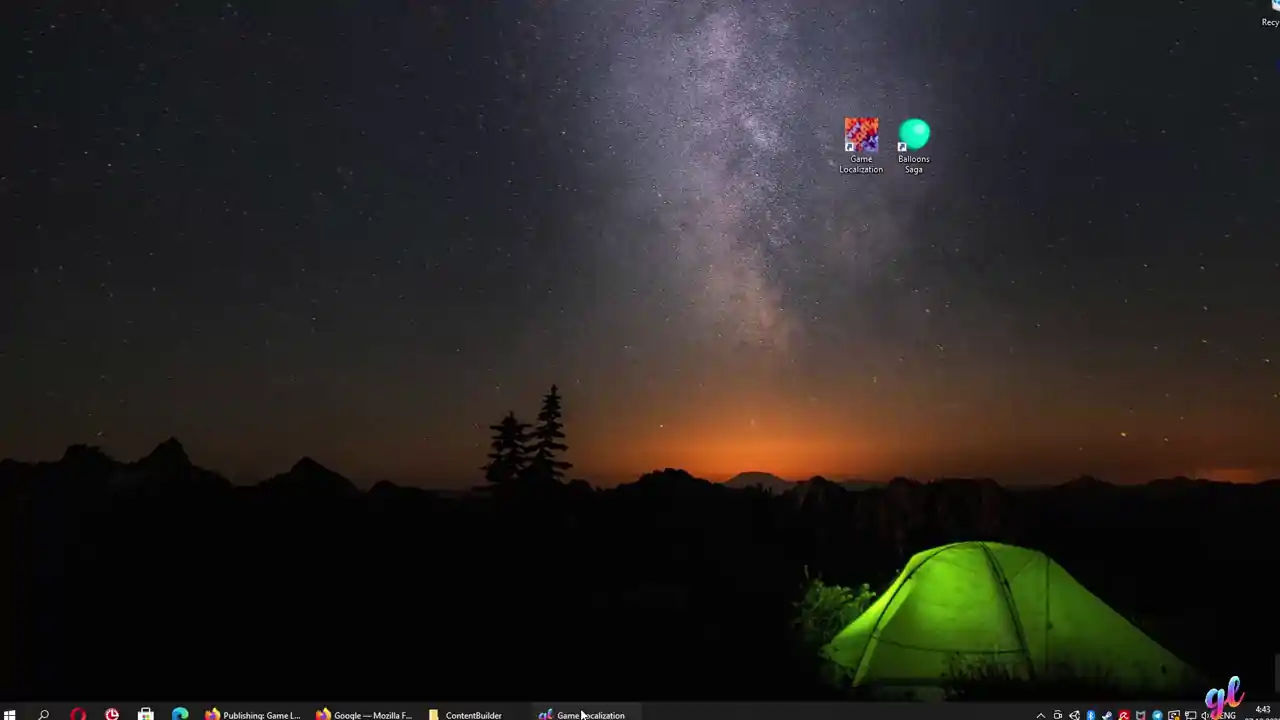Screen dimensions: 1280x720
Task: Open the Game Localization desktop shortcut
Action: pyautogui.click(x=861, y=146)
